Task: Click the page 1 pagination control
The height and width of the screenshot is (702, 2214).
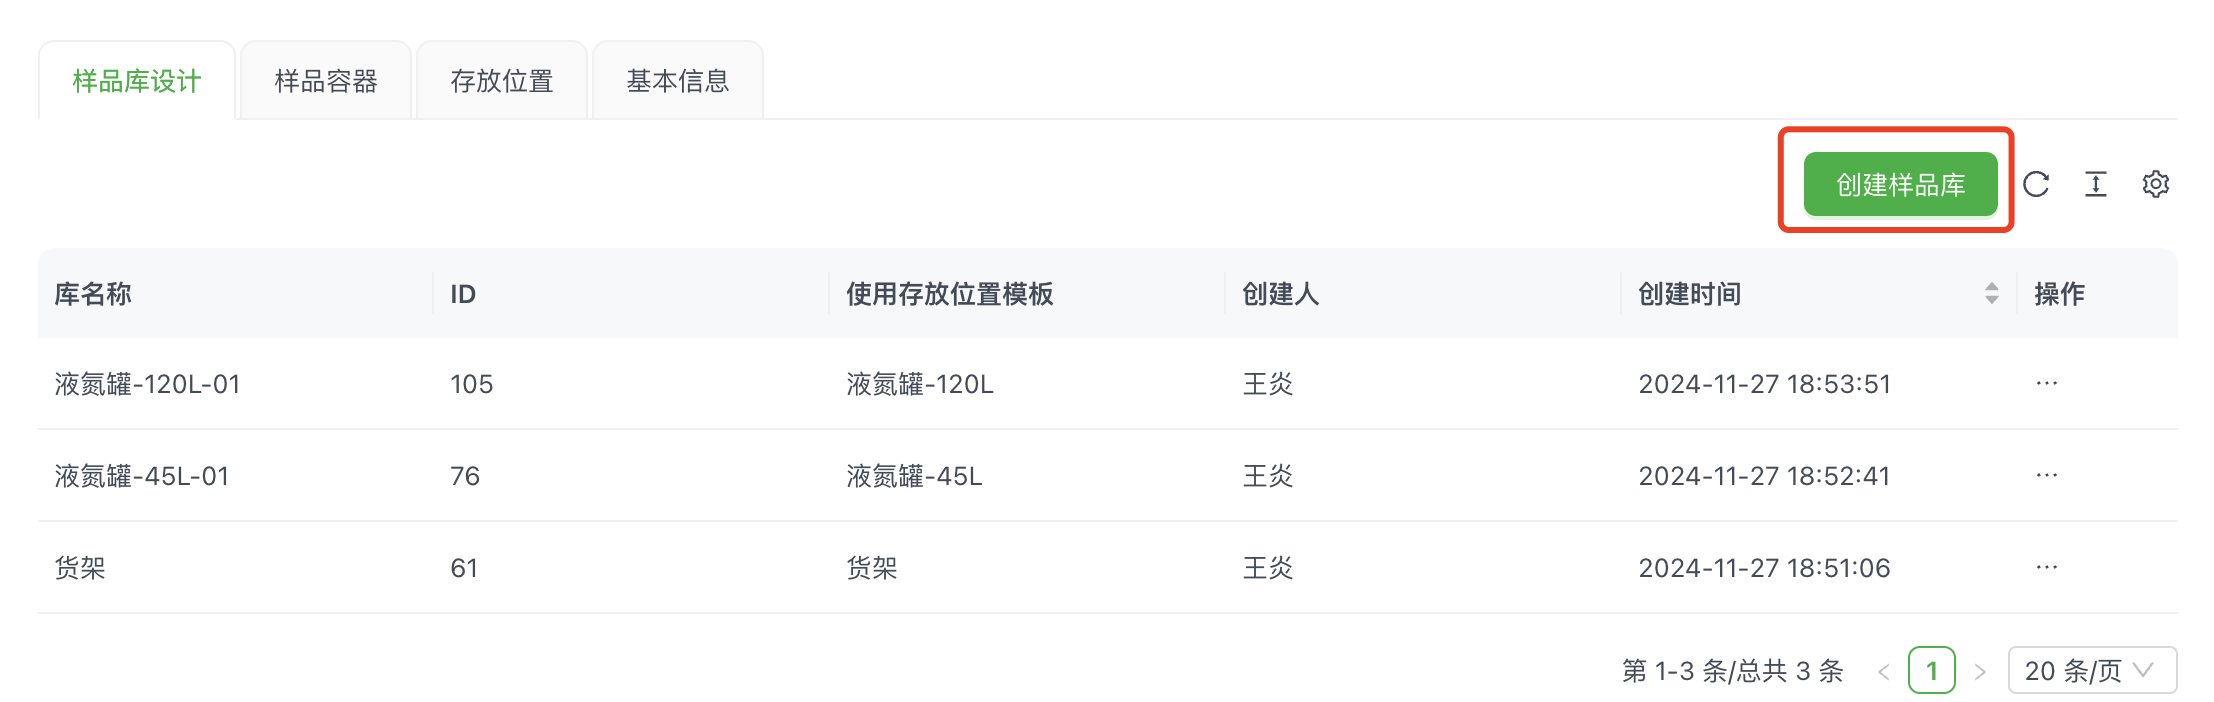Action: click(x=1932, y=670)
